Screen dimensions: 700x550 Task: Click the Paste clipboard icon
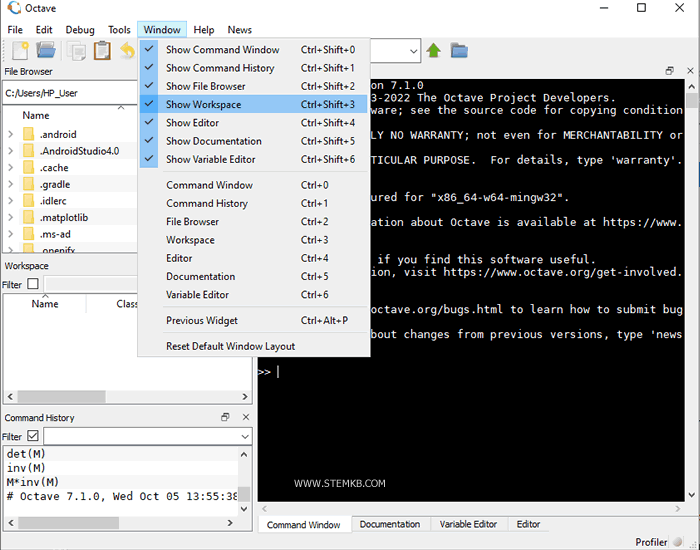pos(102,50)
